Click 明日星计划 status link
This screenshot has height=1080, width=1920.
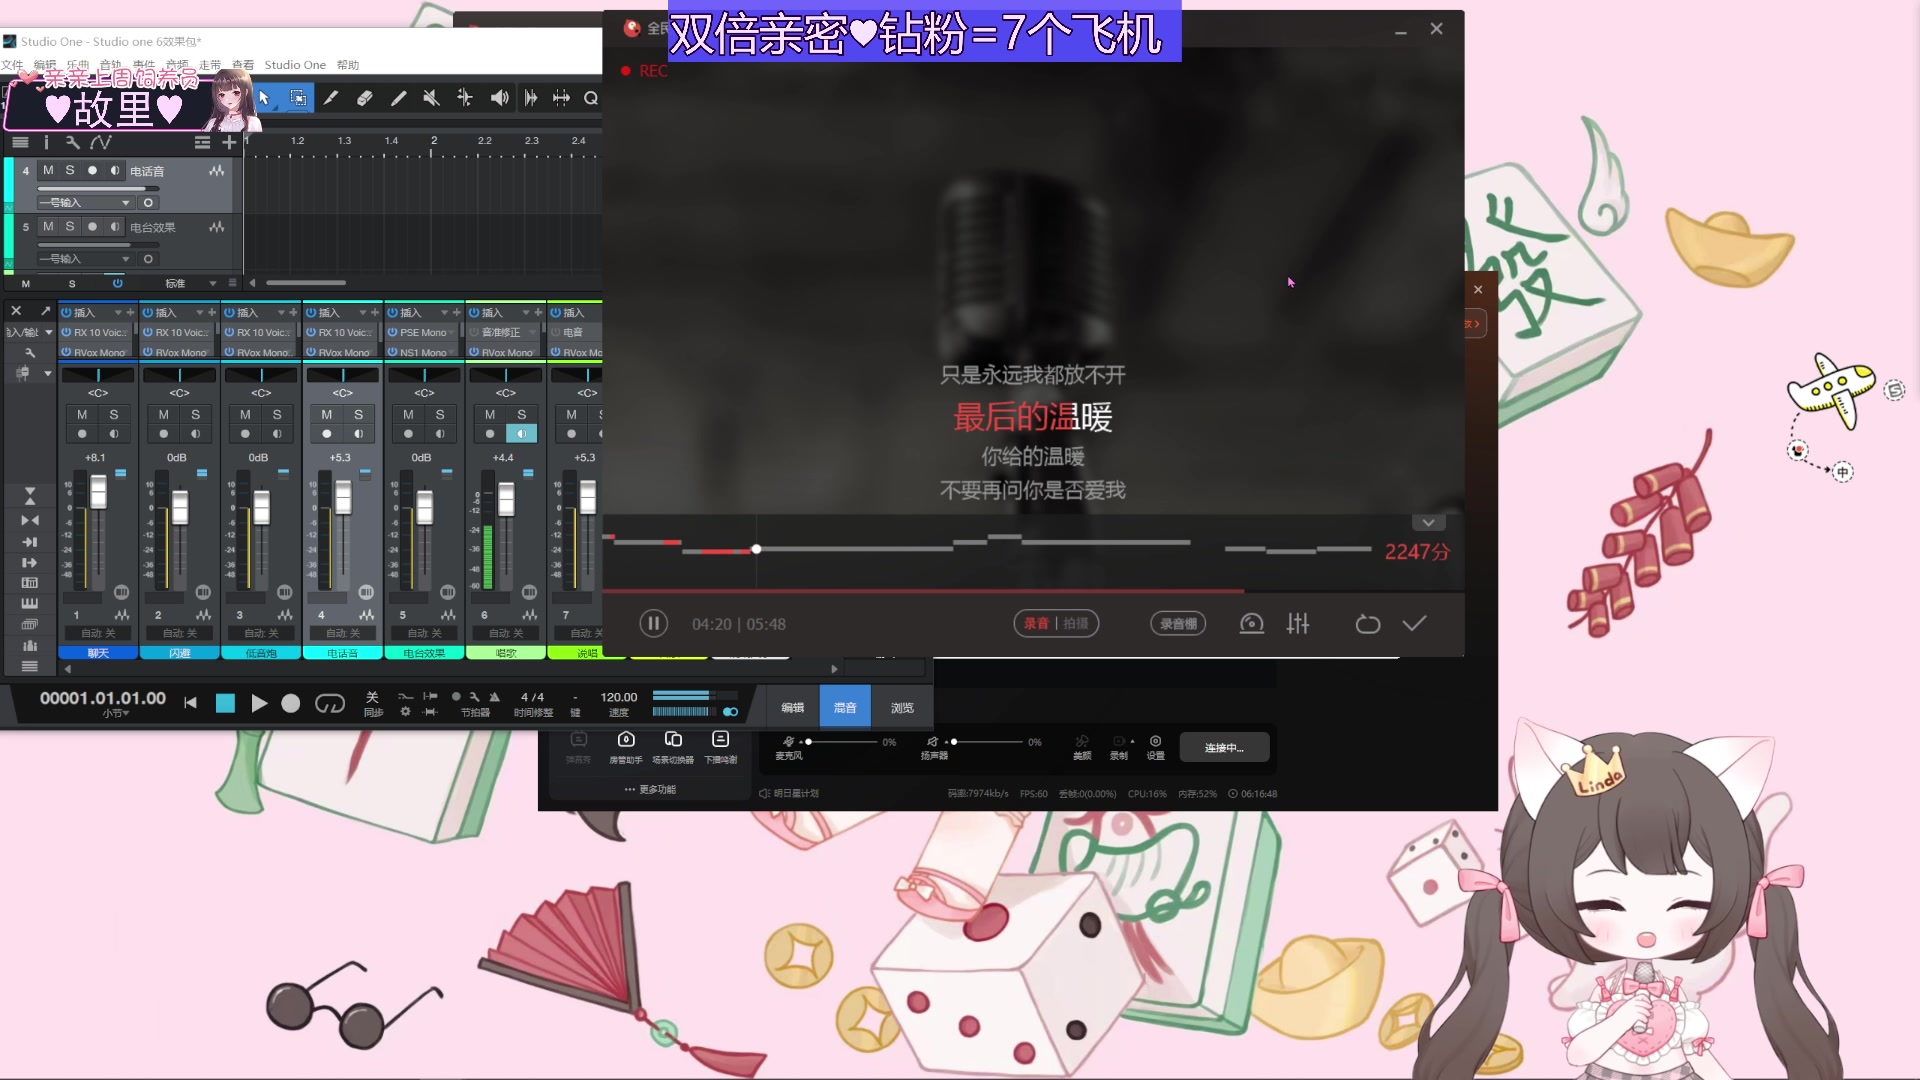coord(789,794)
